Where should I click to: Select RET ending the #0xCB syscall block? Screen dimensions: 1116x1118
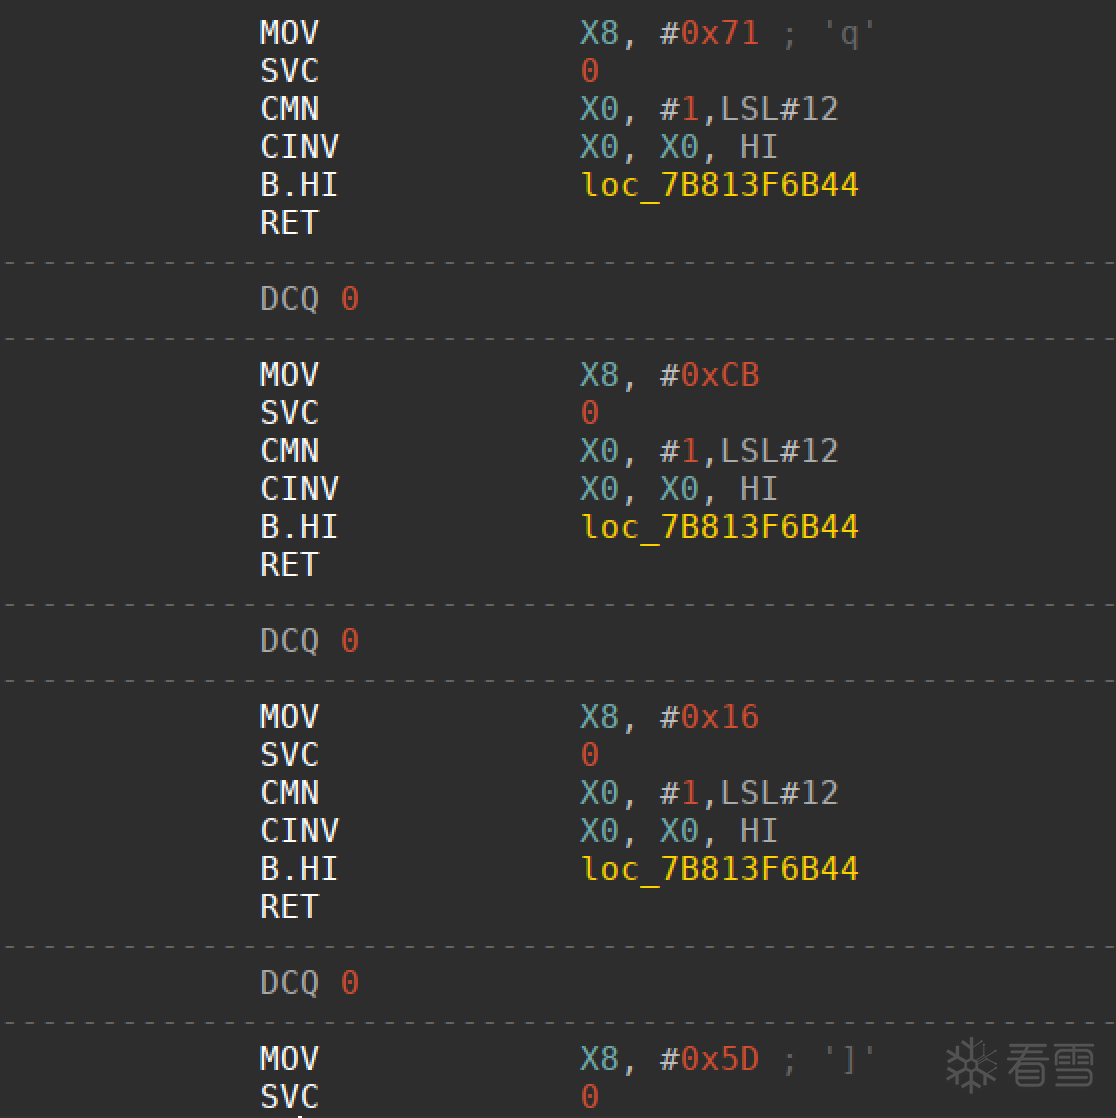[290, 565]
